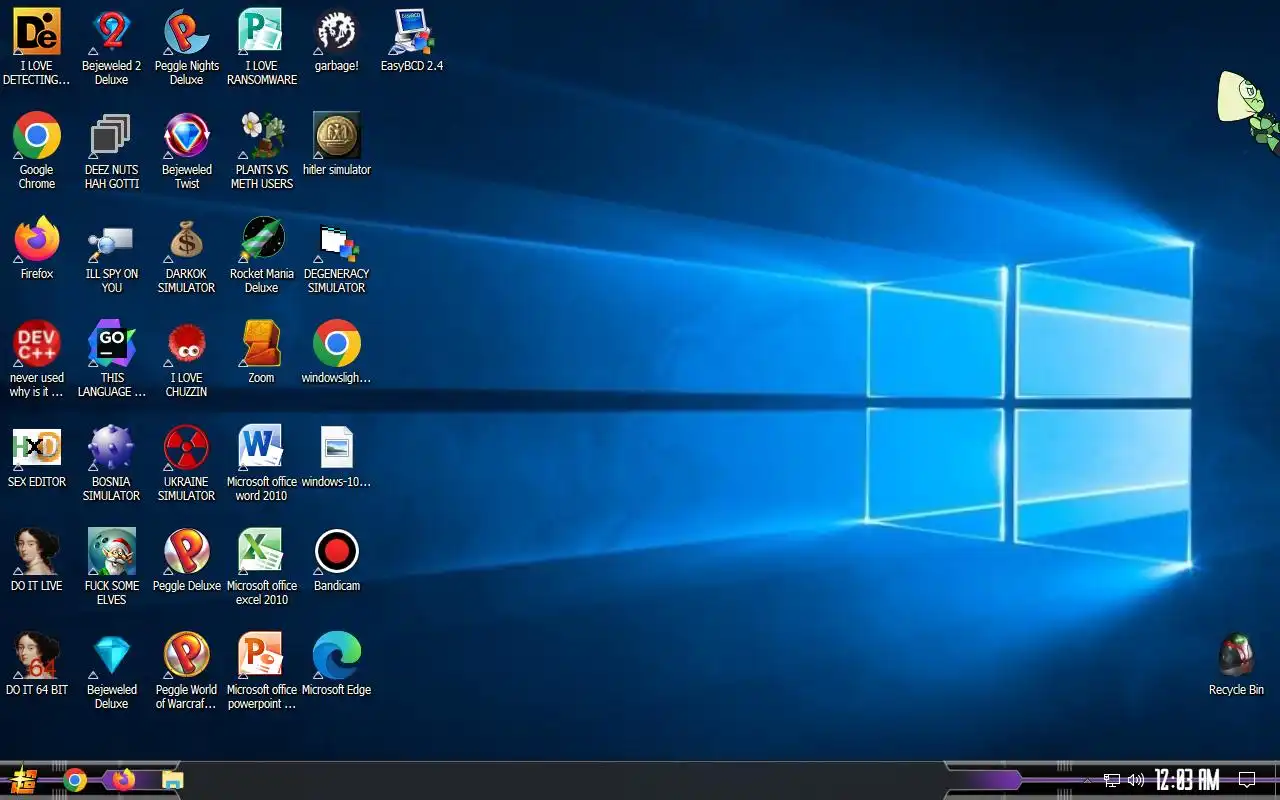
Task: Open the Action Center notification icon
Action: tap(1247, 780)
